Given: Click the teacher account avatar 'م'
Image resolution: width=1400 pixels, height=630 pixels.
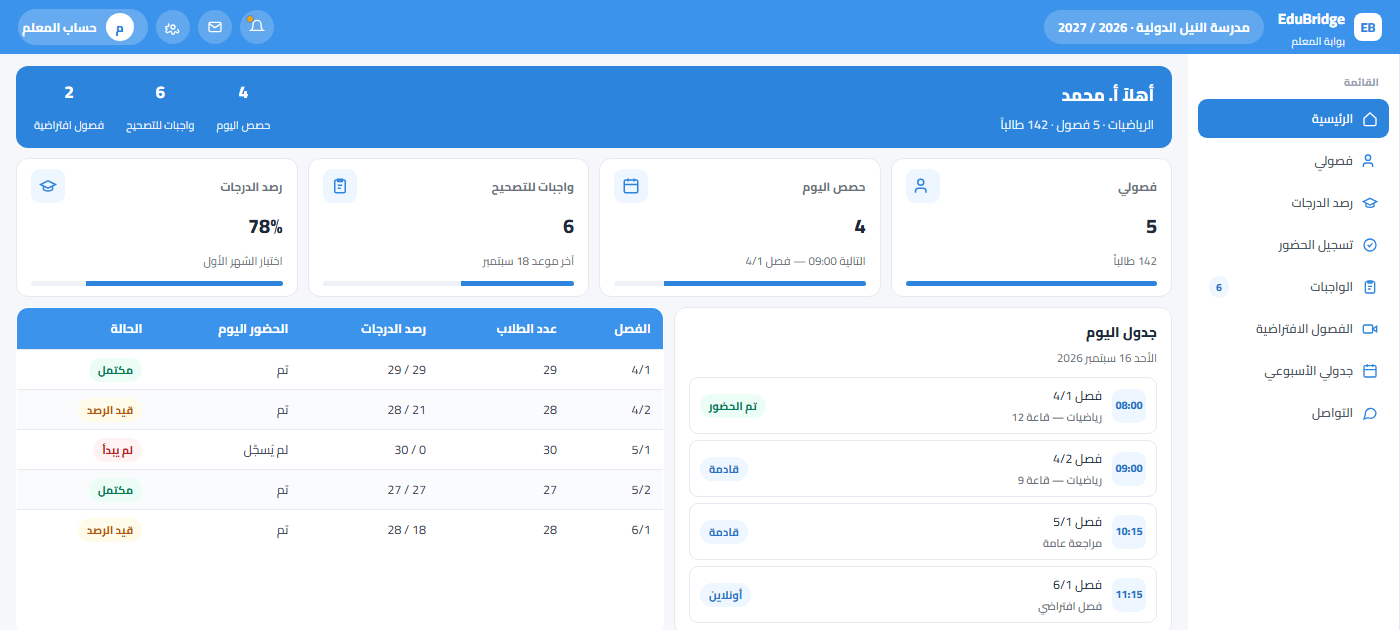Looking at the screenshot, I should [x=120, y=28].
